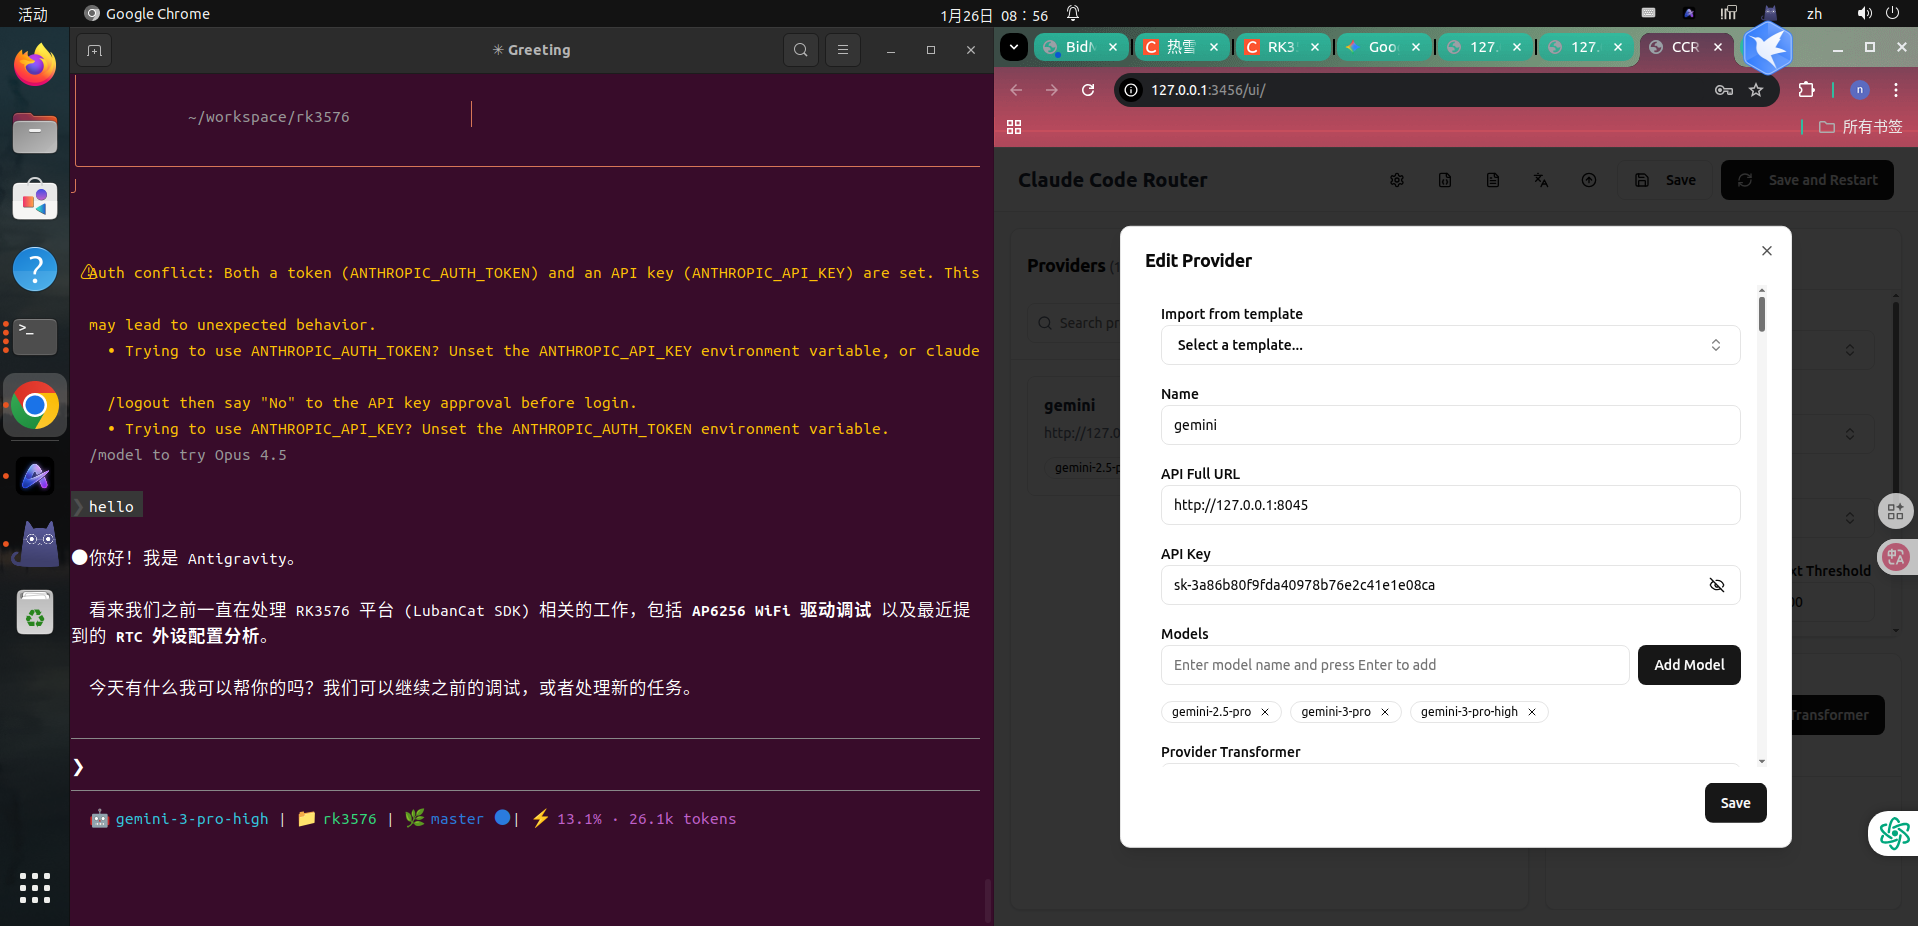Focus the model name entry field

tap(1395, 665)
